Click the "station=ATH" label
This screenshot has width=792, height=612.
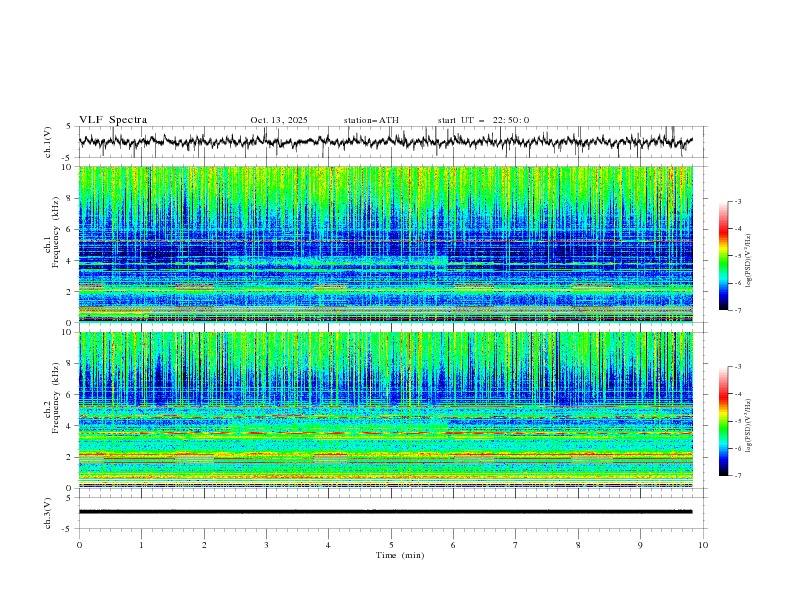[x=371, y=120]
